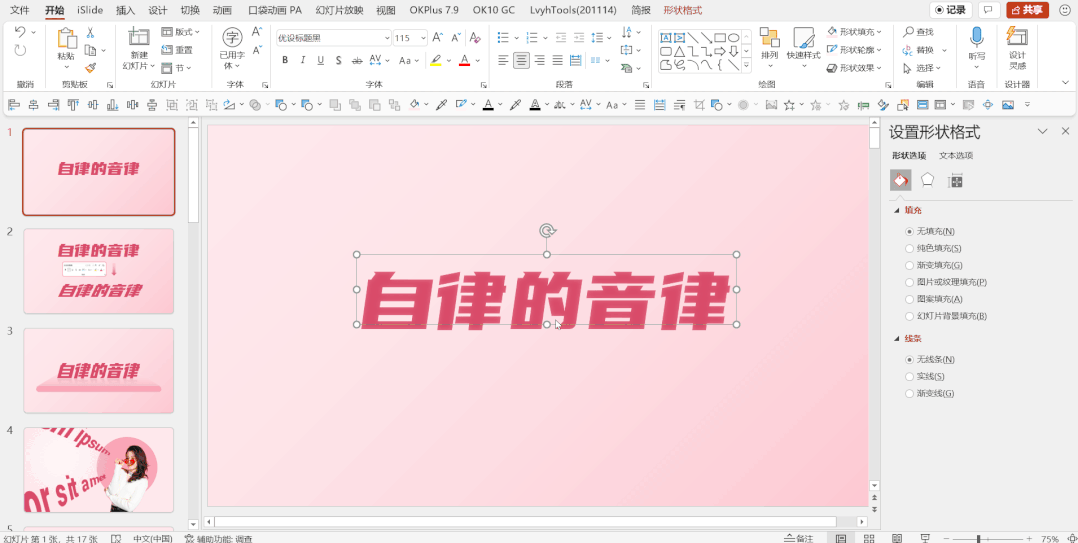Click the Undo arrow icon
The height and width of the screenshot is (543, 1078).
pyautogui.click(x=21, y=32)
